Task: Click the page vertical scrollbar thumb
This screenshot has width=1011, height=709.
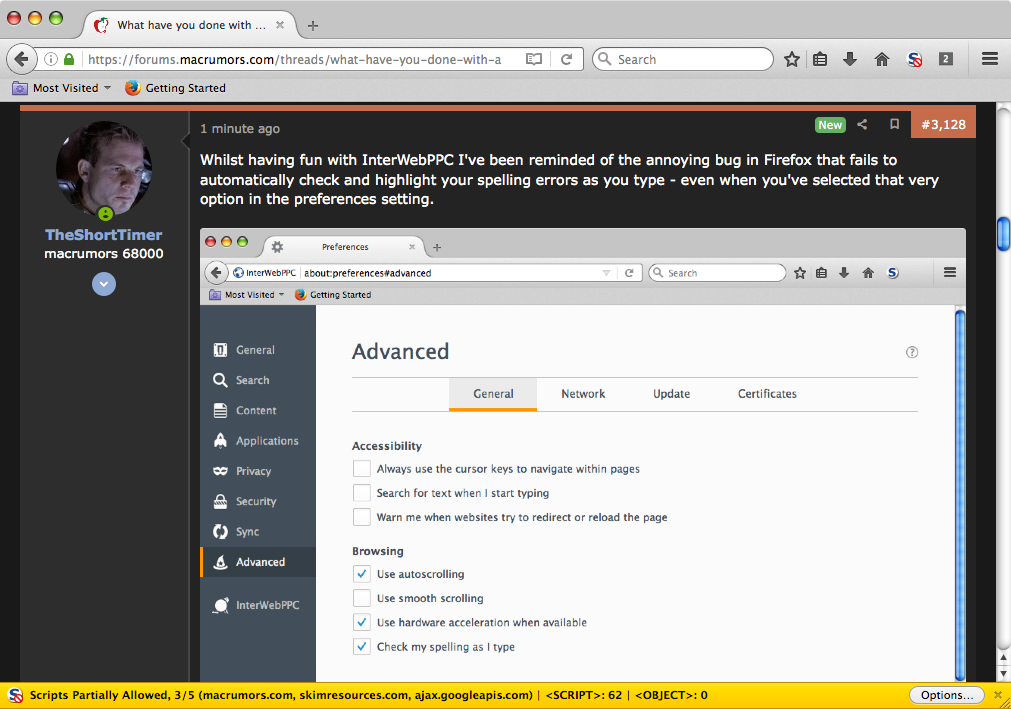Action: pyautogui.click(x=1003, y=234)
